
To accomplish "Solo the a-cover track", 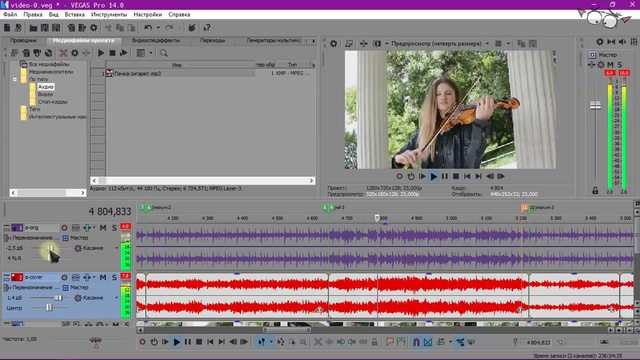I will (114, 278).
